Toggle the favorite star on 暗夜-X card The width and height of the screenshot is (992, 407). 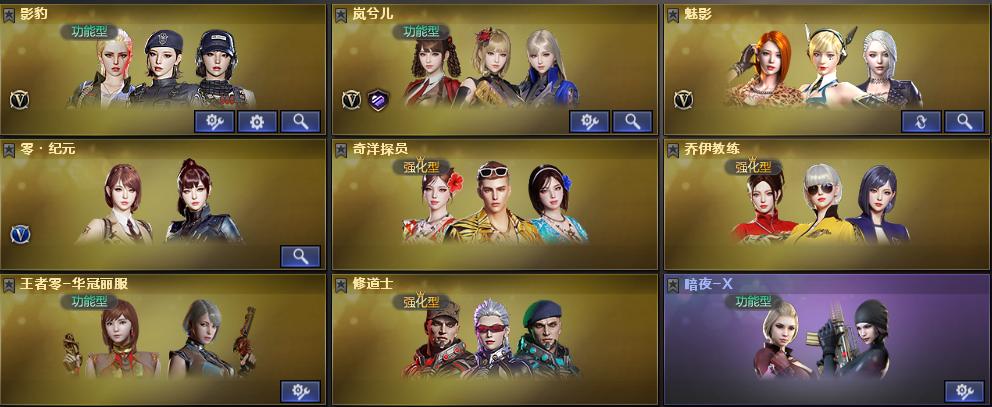(x=673, y=285)
